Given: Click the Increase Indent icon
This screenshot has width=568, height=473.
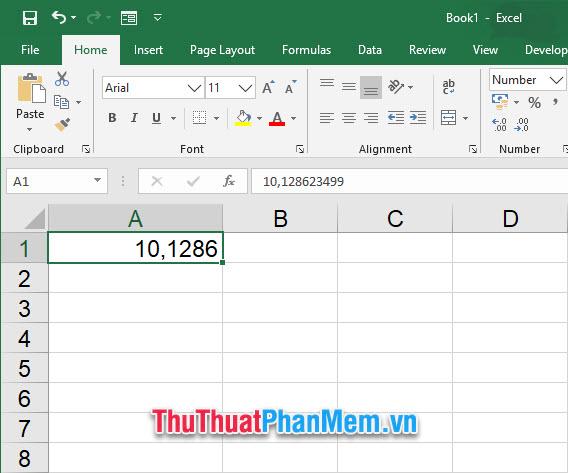Looking at the screenshot, I should point(418,118).
